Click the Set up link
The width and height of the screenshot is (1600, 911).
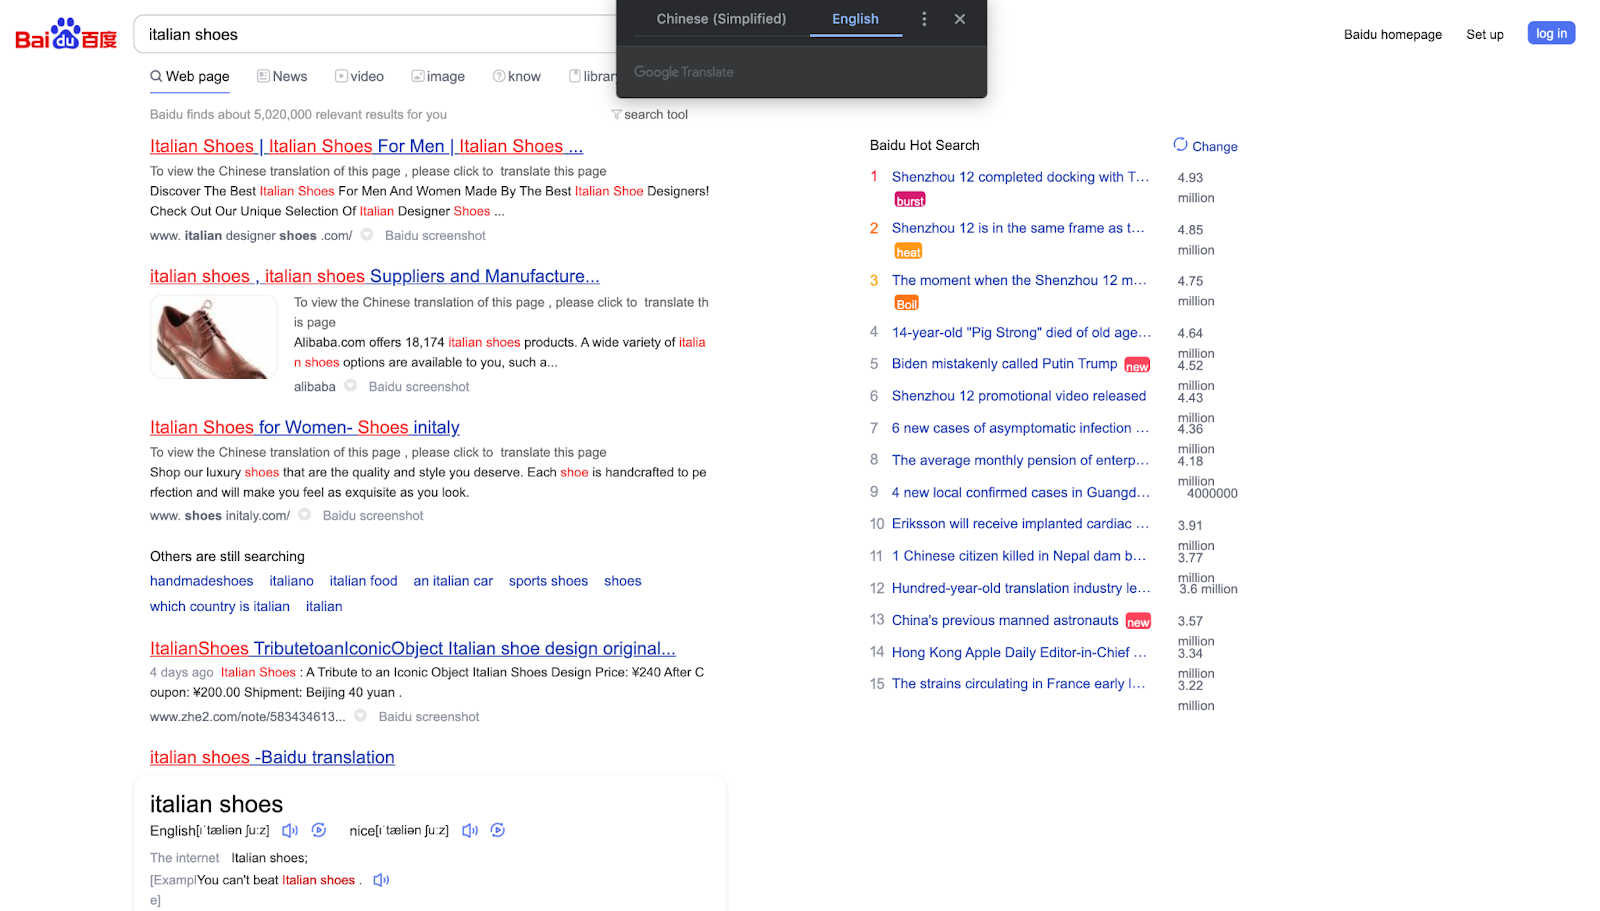click(1485, 35)
